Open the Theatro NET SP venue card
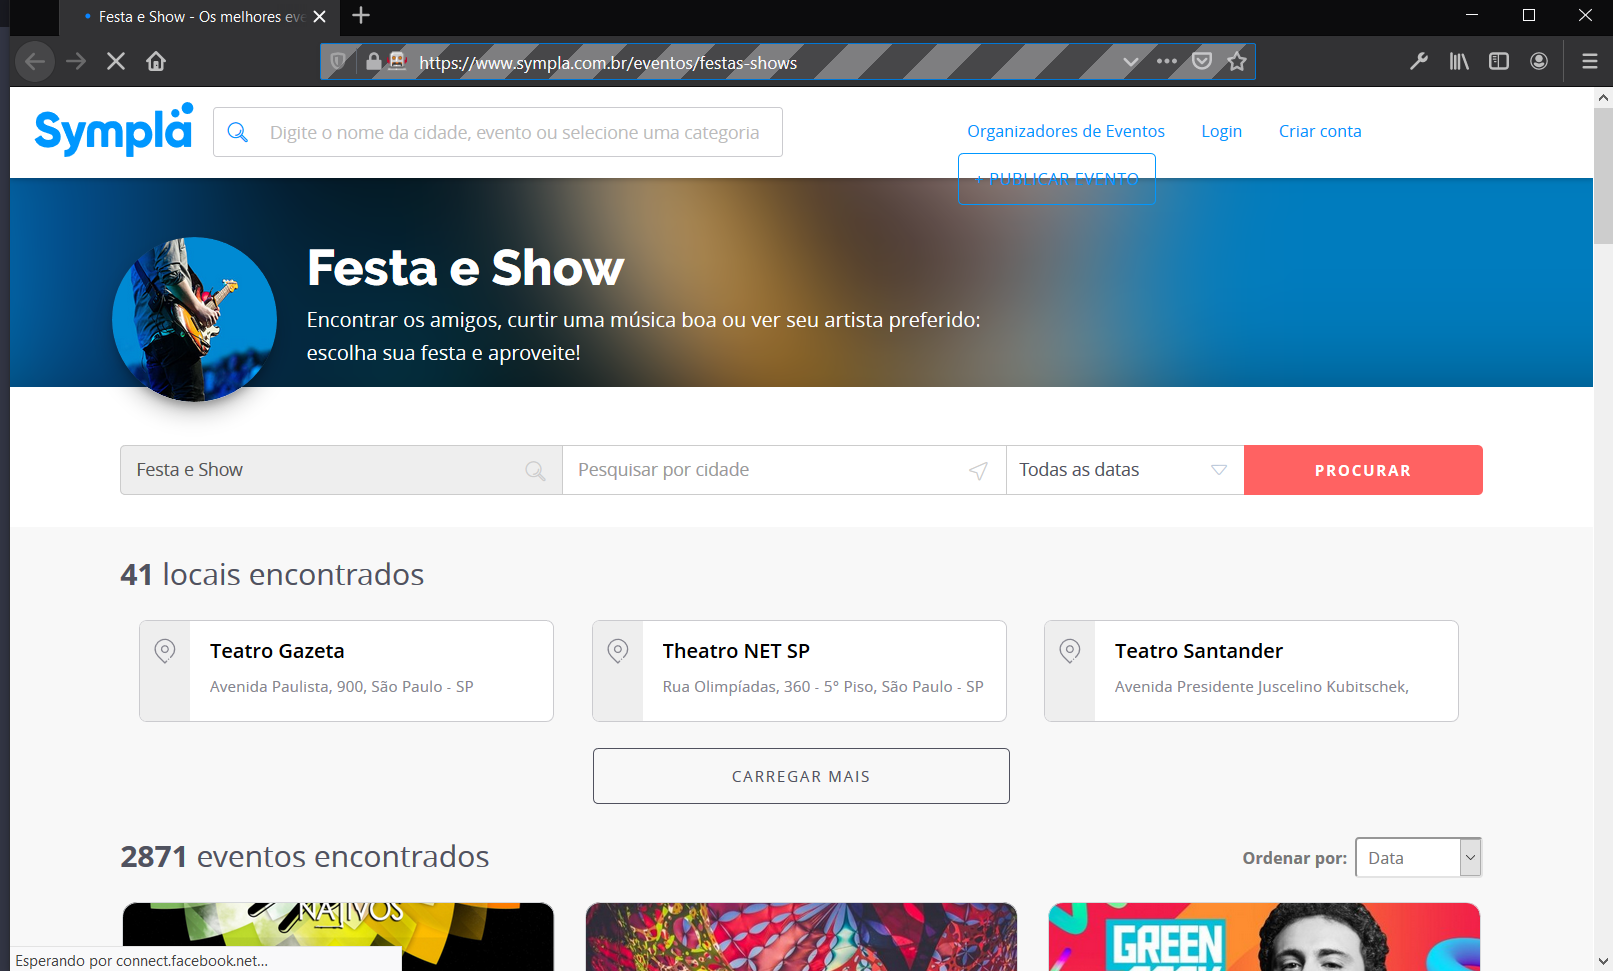The height and width of the screenshot is (971, 1613). tap(799, 671)
